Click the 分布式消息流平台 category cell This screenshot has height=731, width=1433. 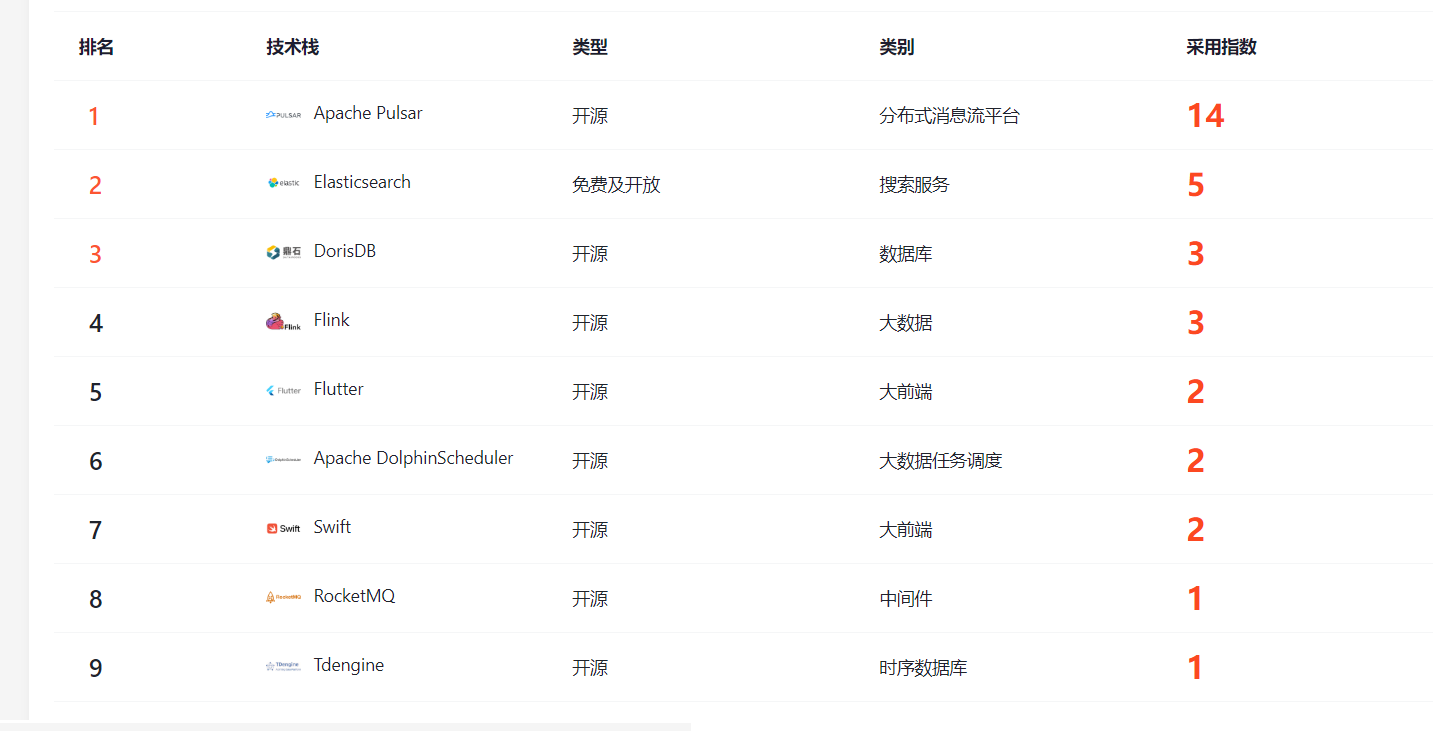point(950,116)
